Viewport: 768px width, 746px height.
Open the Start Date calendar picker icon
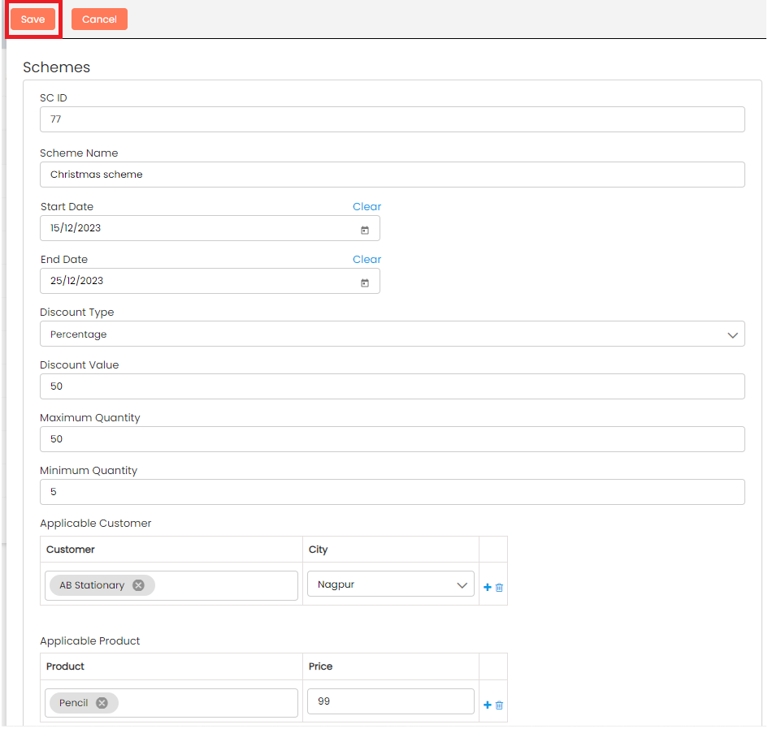tap(364, 230)
